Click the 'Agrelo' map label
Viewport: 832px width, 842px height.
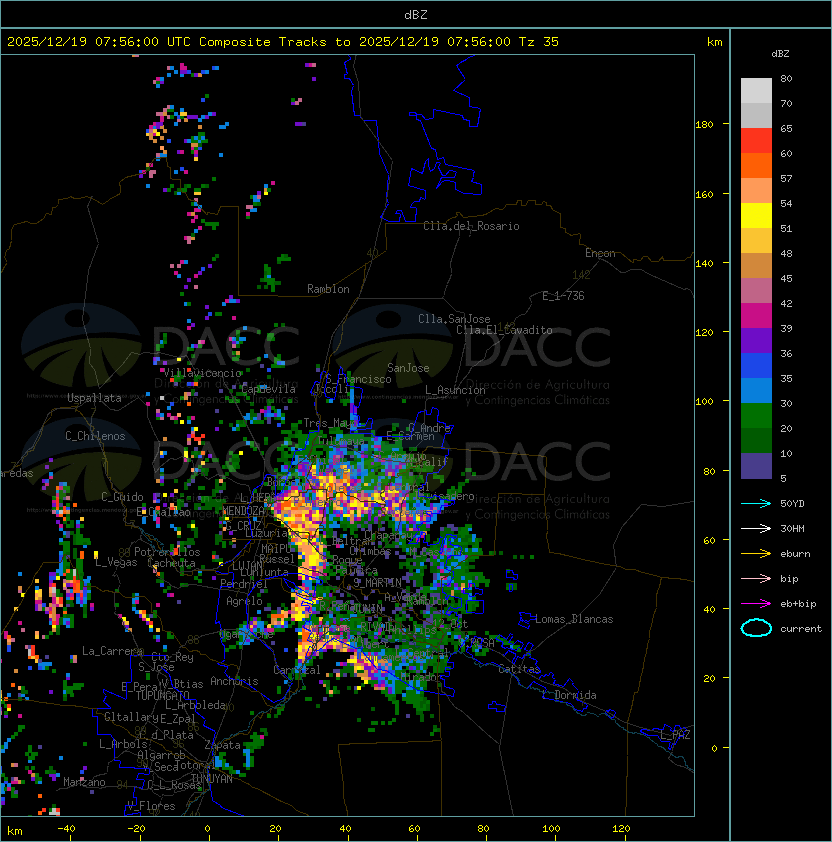tap(244, 601)
